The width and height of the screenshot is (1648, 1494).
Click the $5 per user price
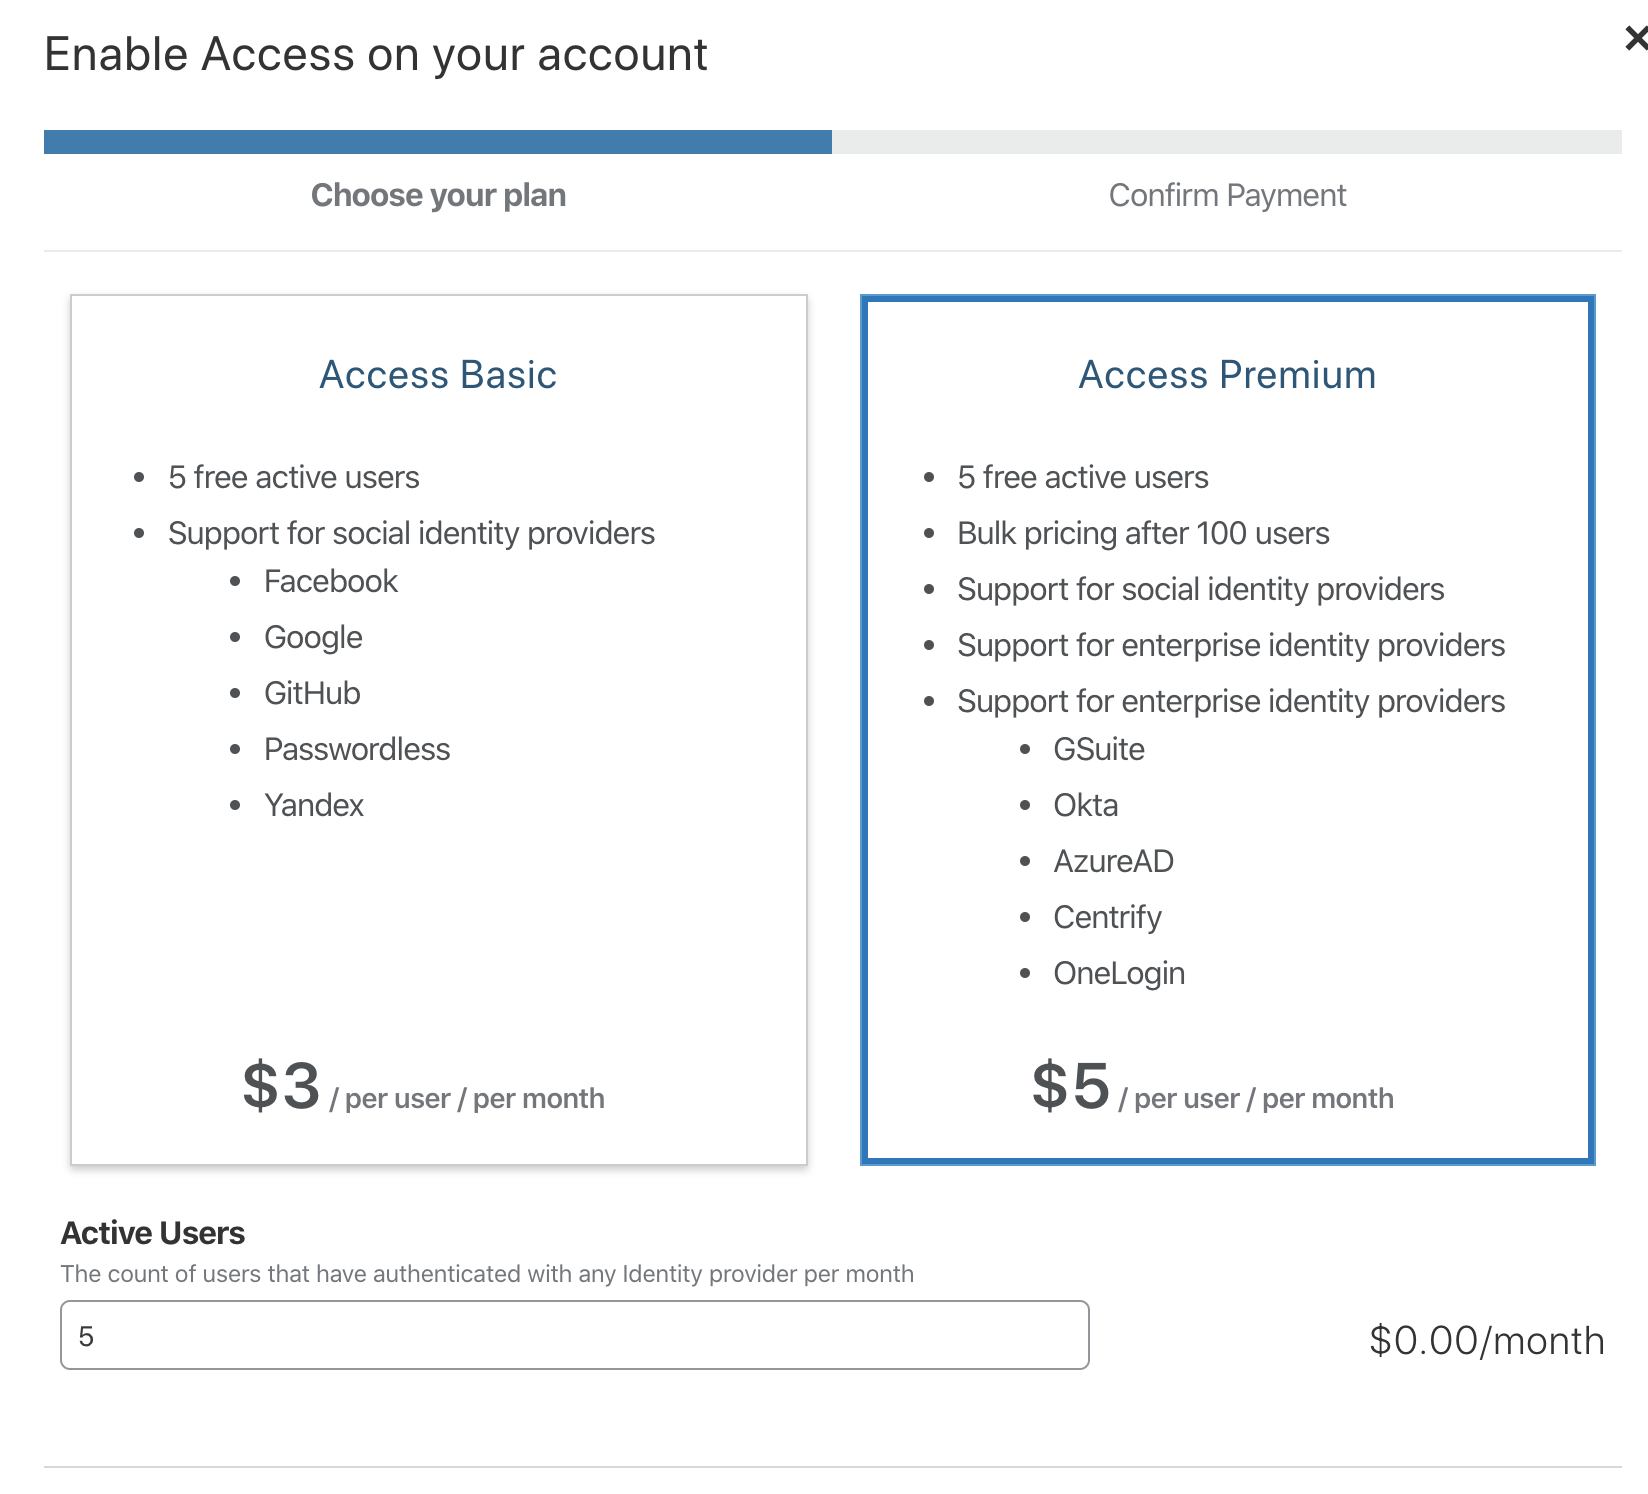[x=1071, y=1087]
